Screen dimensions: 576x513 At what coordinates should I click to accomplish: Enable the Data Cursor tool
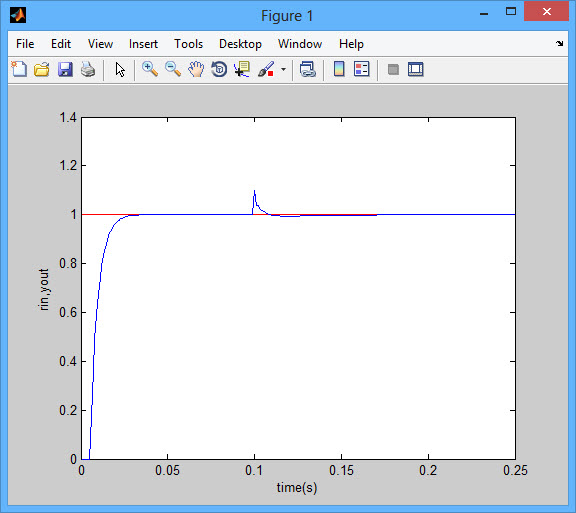click(242, 69)
